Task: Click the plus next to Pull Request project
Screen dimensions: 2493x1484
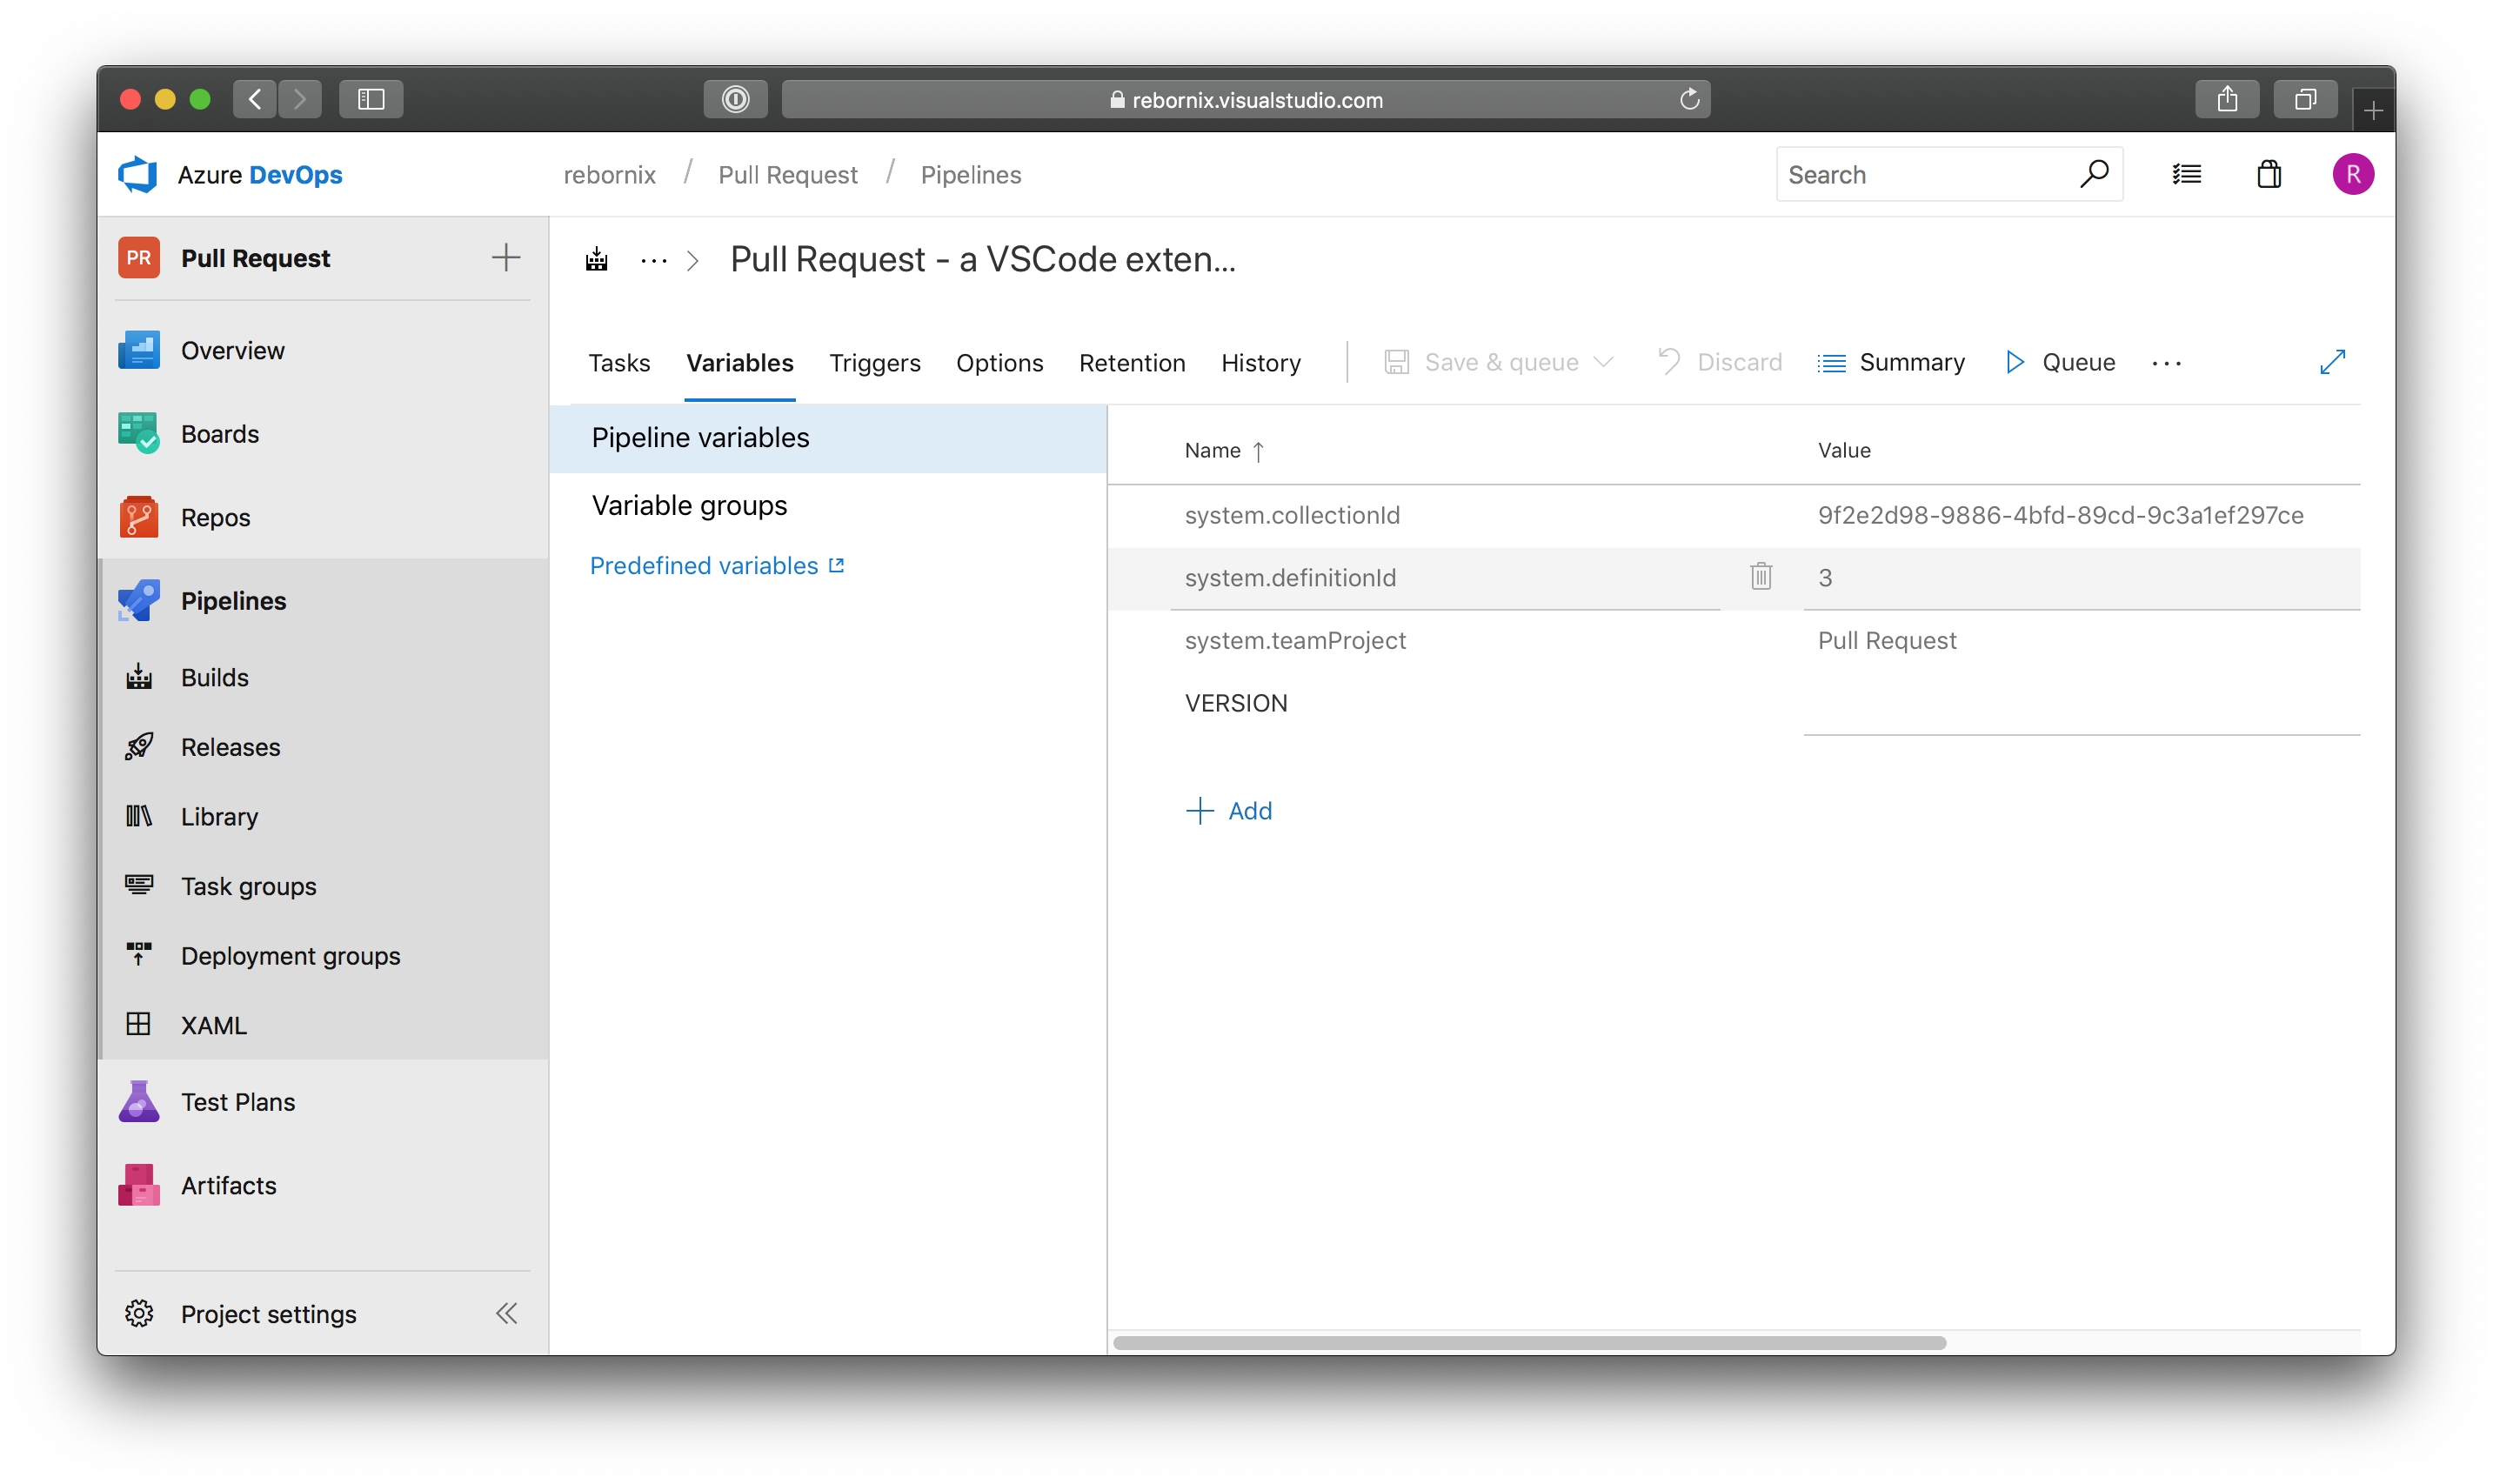Action: [506, 258]
